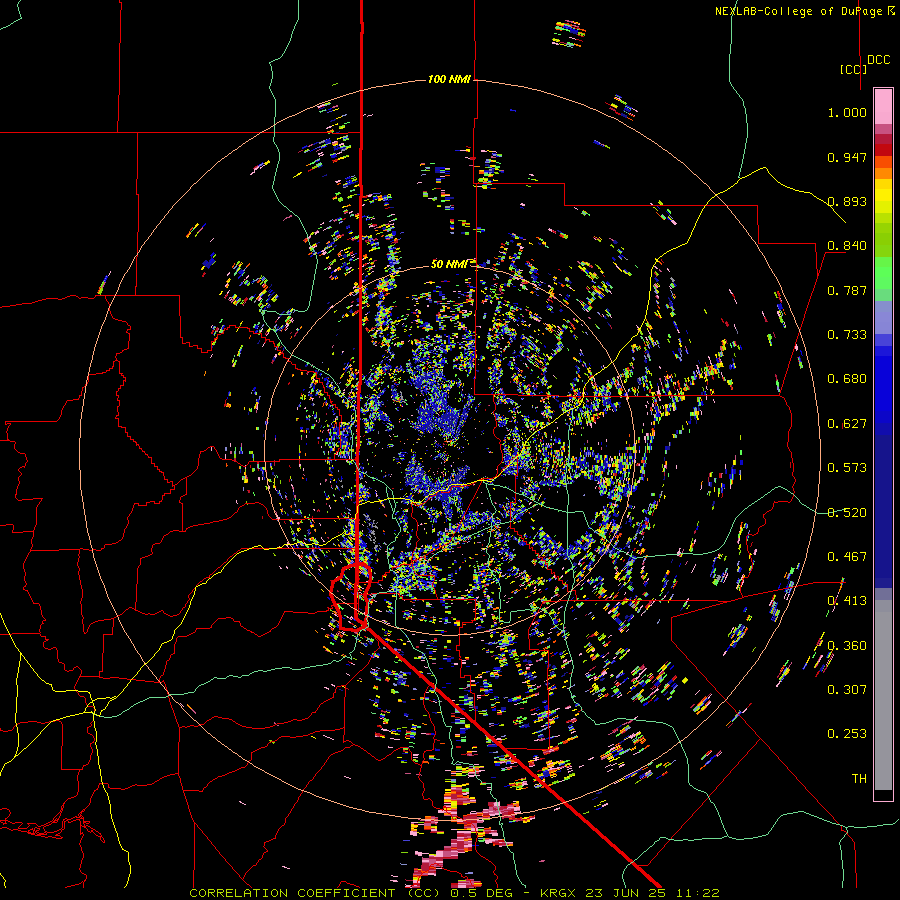Click the TH label at scale bottom
The width and height of the screenshot is (900, 900).
coord(859,779)
